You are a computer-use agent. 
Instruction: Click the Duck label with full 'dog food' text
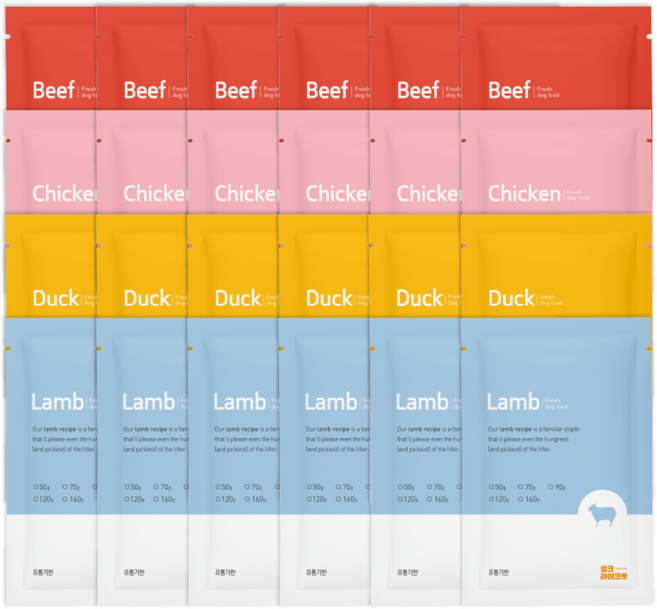point(511,298)
